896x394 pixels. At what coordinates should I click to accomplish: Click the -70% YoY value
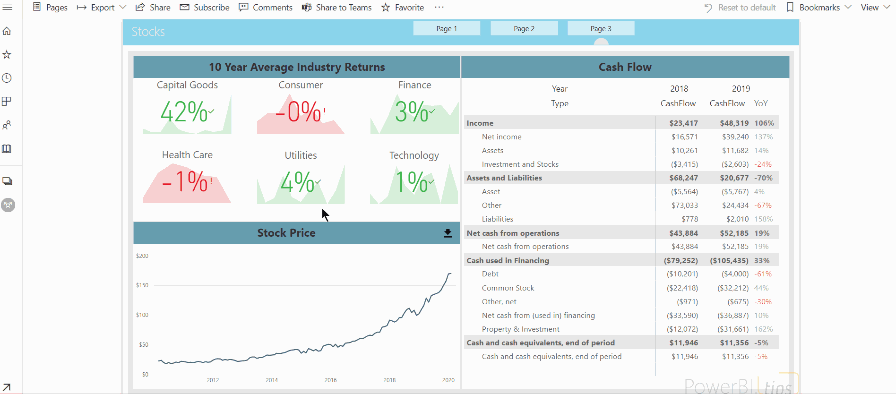point(763,178)
